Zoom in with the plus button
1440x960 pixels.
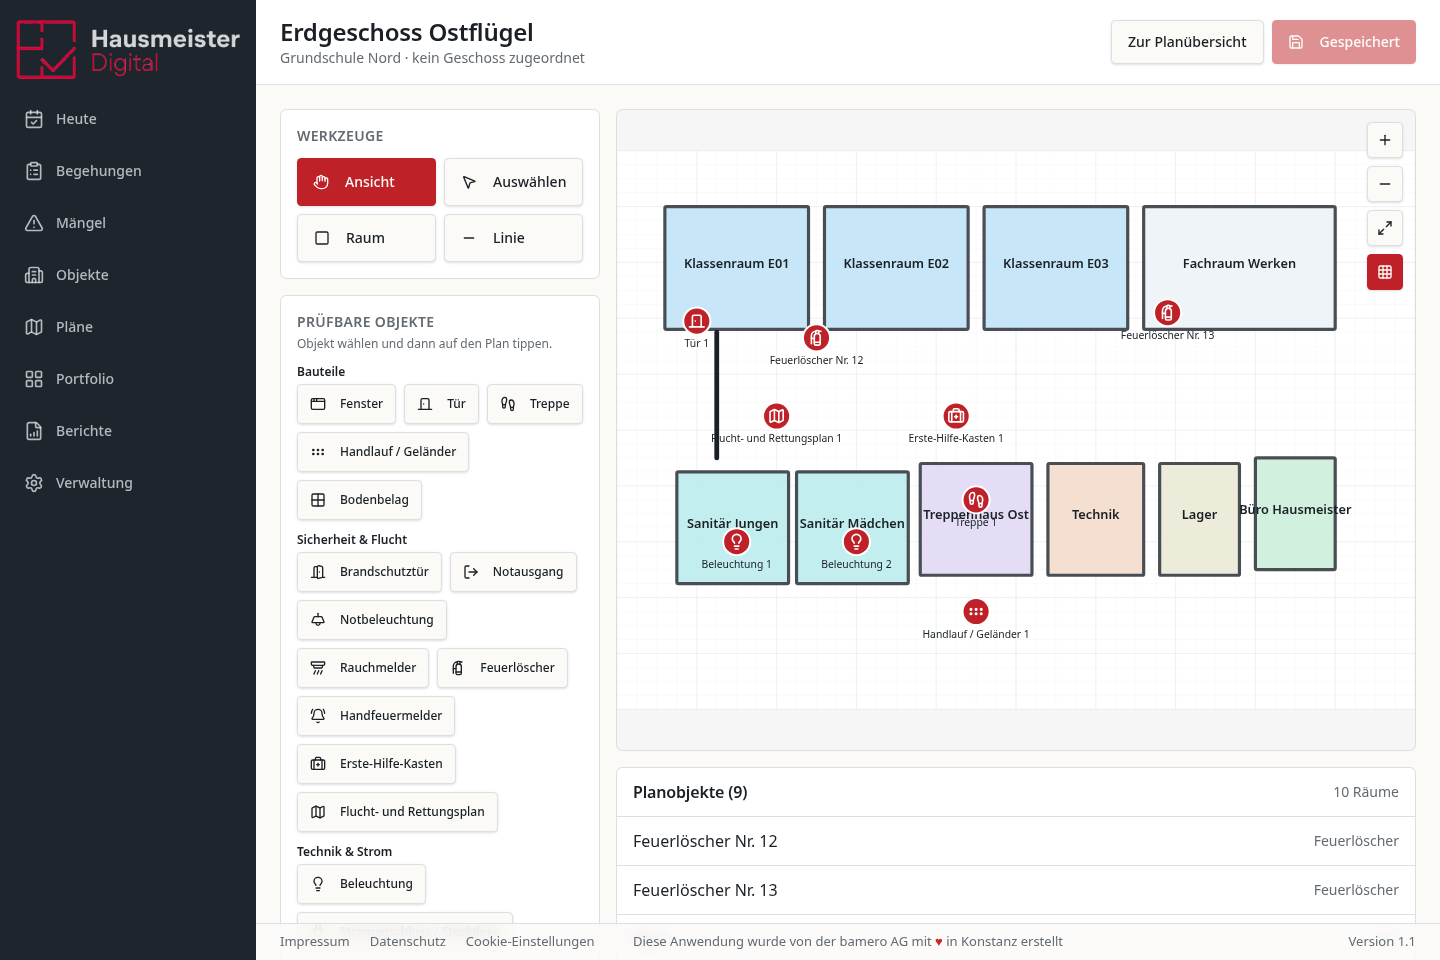[x=1385, y=140]
